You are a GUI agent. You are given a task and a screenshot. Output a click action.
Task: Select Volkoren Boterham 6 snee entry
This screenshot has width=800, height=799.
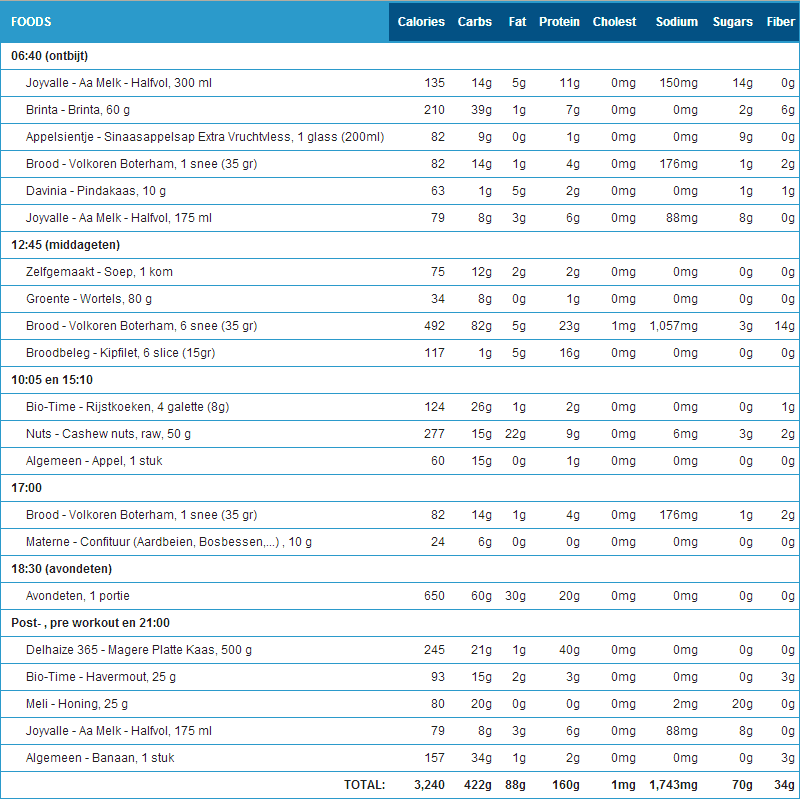(141, 326)
